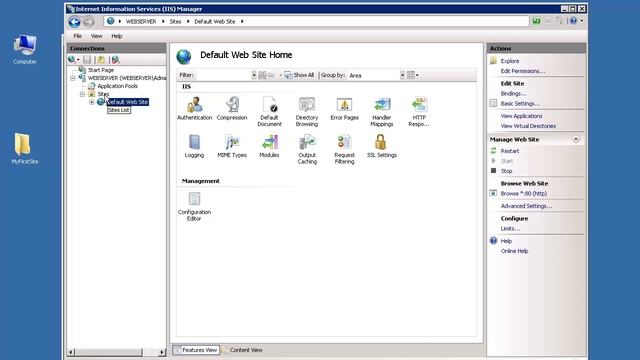Open the Computer desktop icon

tap(24, 49)
